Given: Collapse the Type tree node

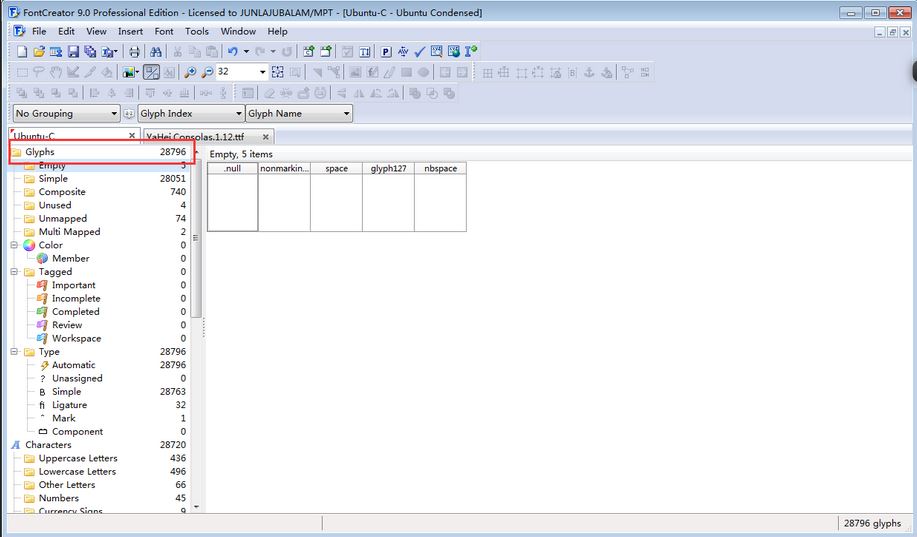Looking at the screenshot, I should pos(14,352).
